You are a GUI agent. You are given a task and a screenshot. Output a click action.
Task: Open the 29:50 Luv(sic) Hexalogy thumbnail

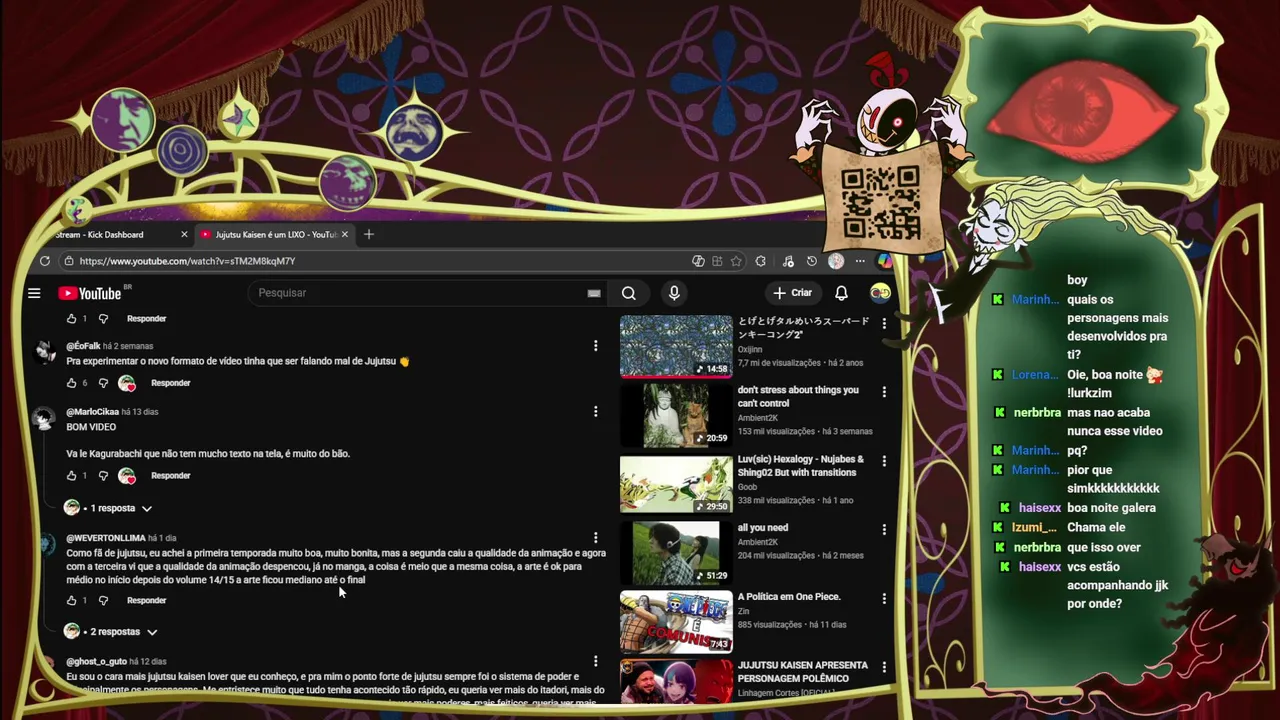[x=676, y=484]
